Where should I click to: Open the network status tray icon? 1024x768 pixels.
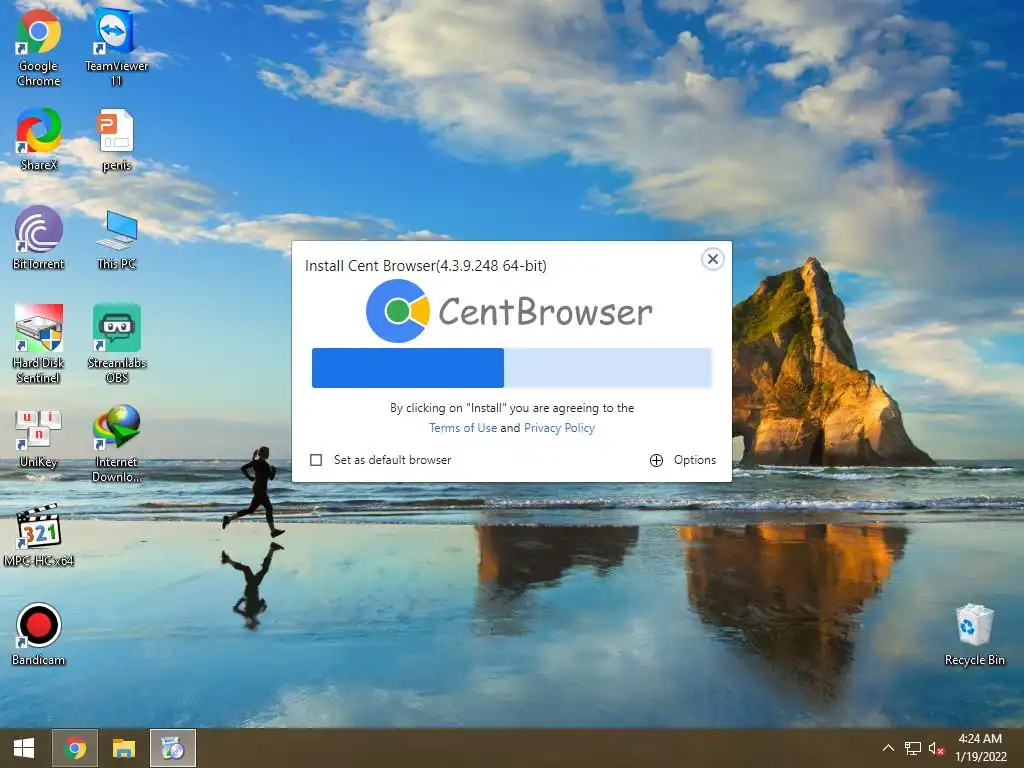tap(912, 748)
